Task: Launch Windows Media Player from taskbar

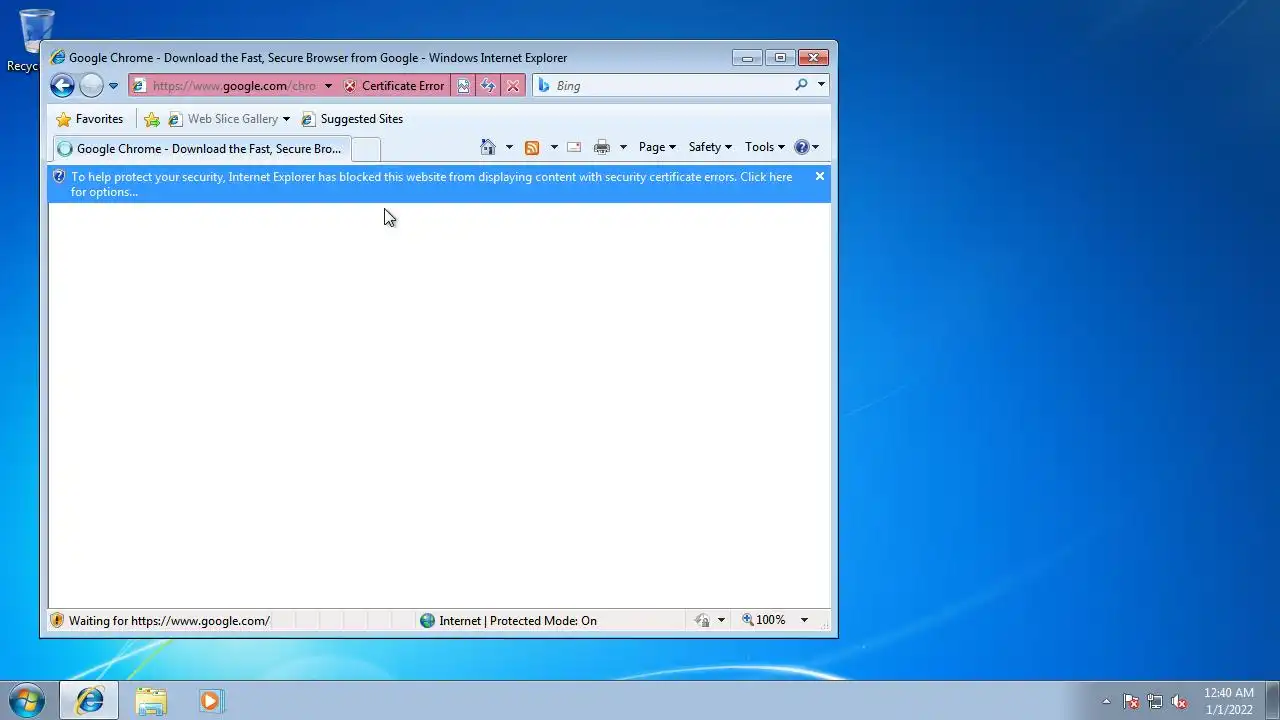Action: click(211, 701)
